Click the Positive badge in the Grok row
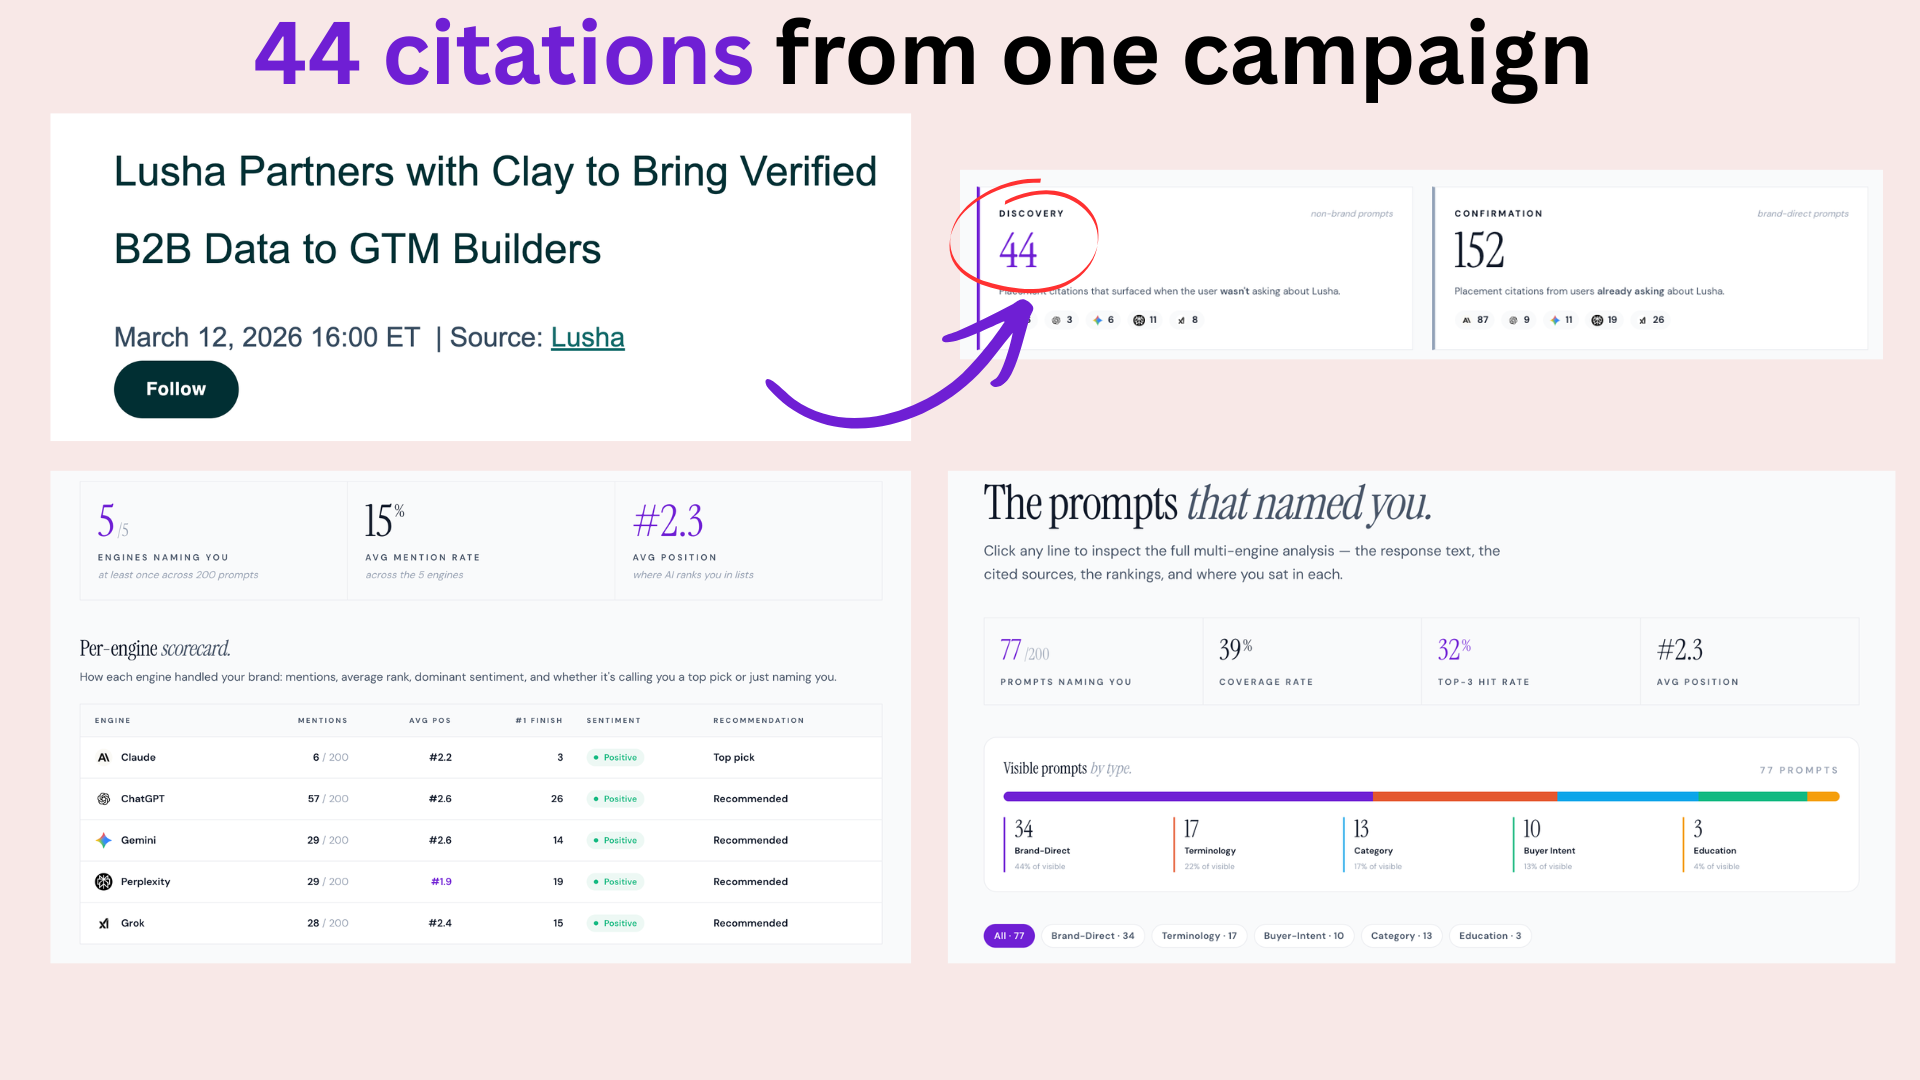Image resolution: width=1920 pixels, height=1080 pixels. 615,923
